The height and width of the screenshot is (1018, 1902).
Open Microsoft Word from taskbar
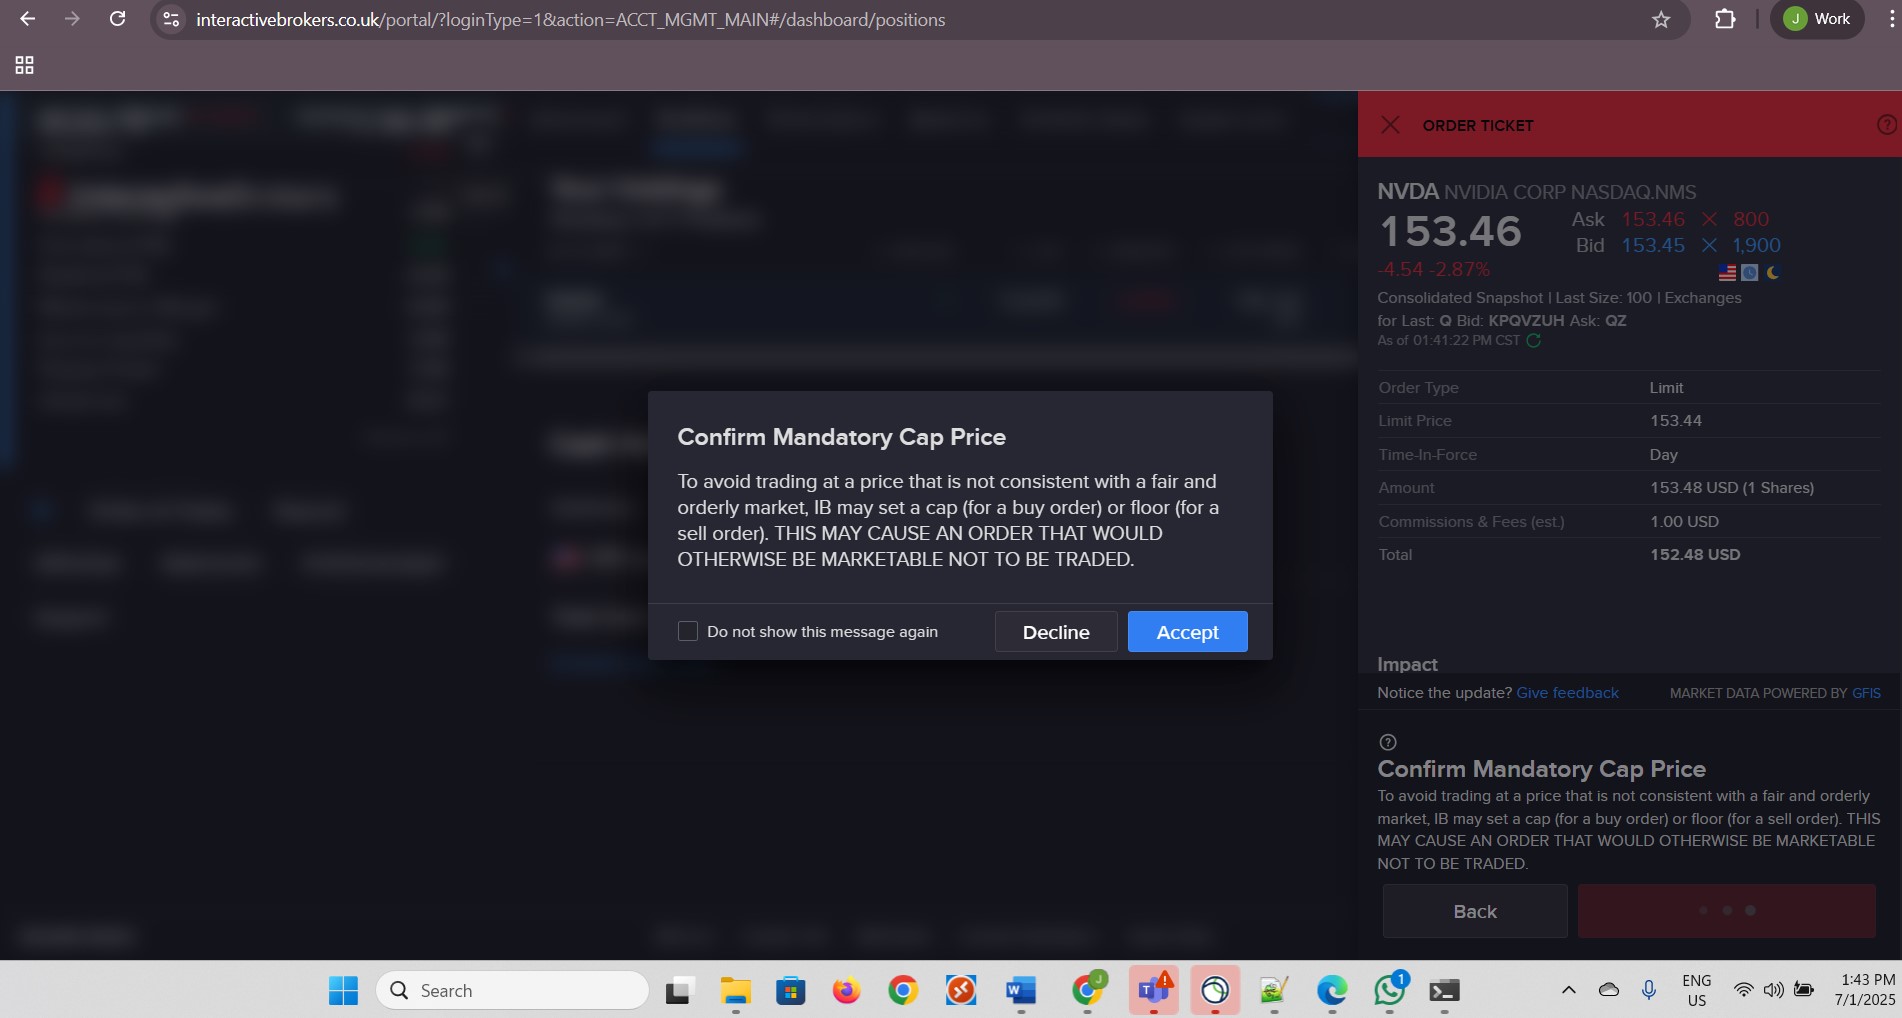click(1020, 990)
